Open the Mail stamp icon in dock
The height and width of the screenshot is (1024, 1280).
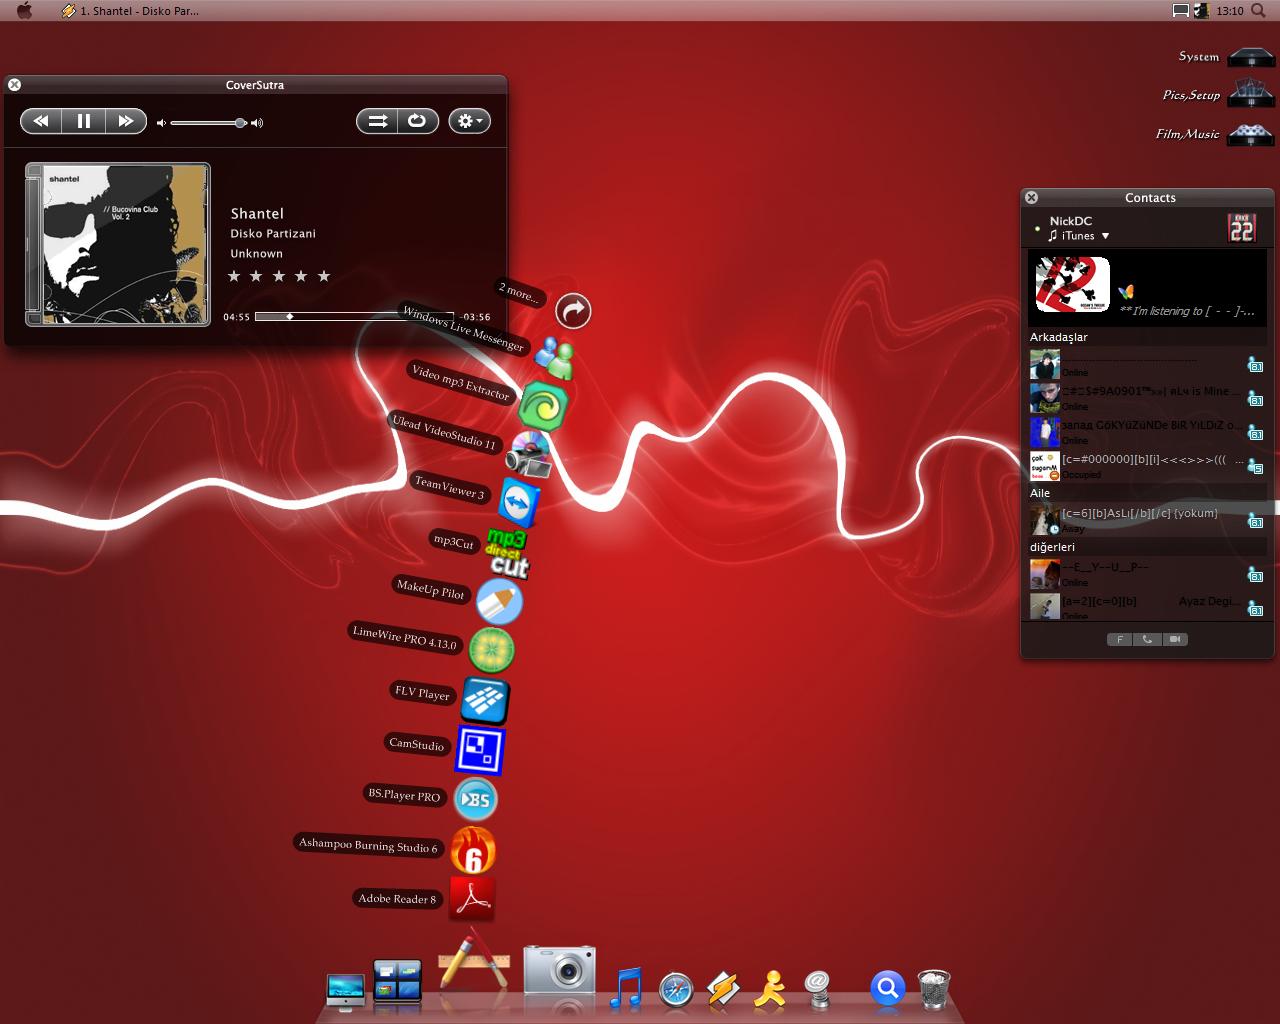click(817, 989)
